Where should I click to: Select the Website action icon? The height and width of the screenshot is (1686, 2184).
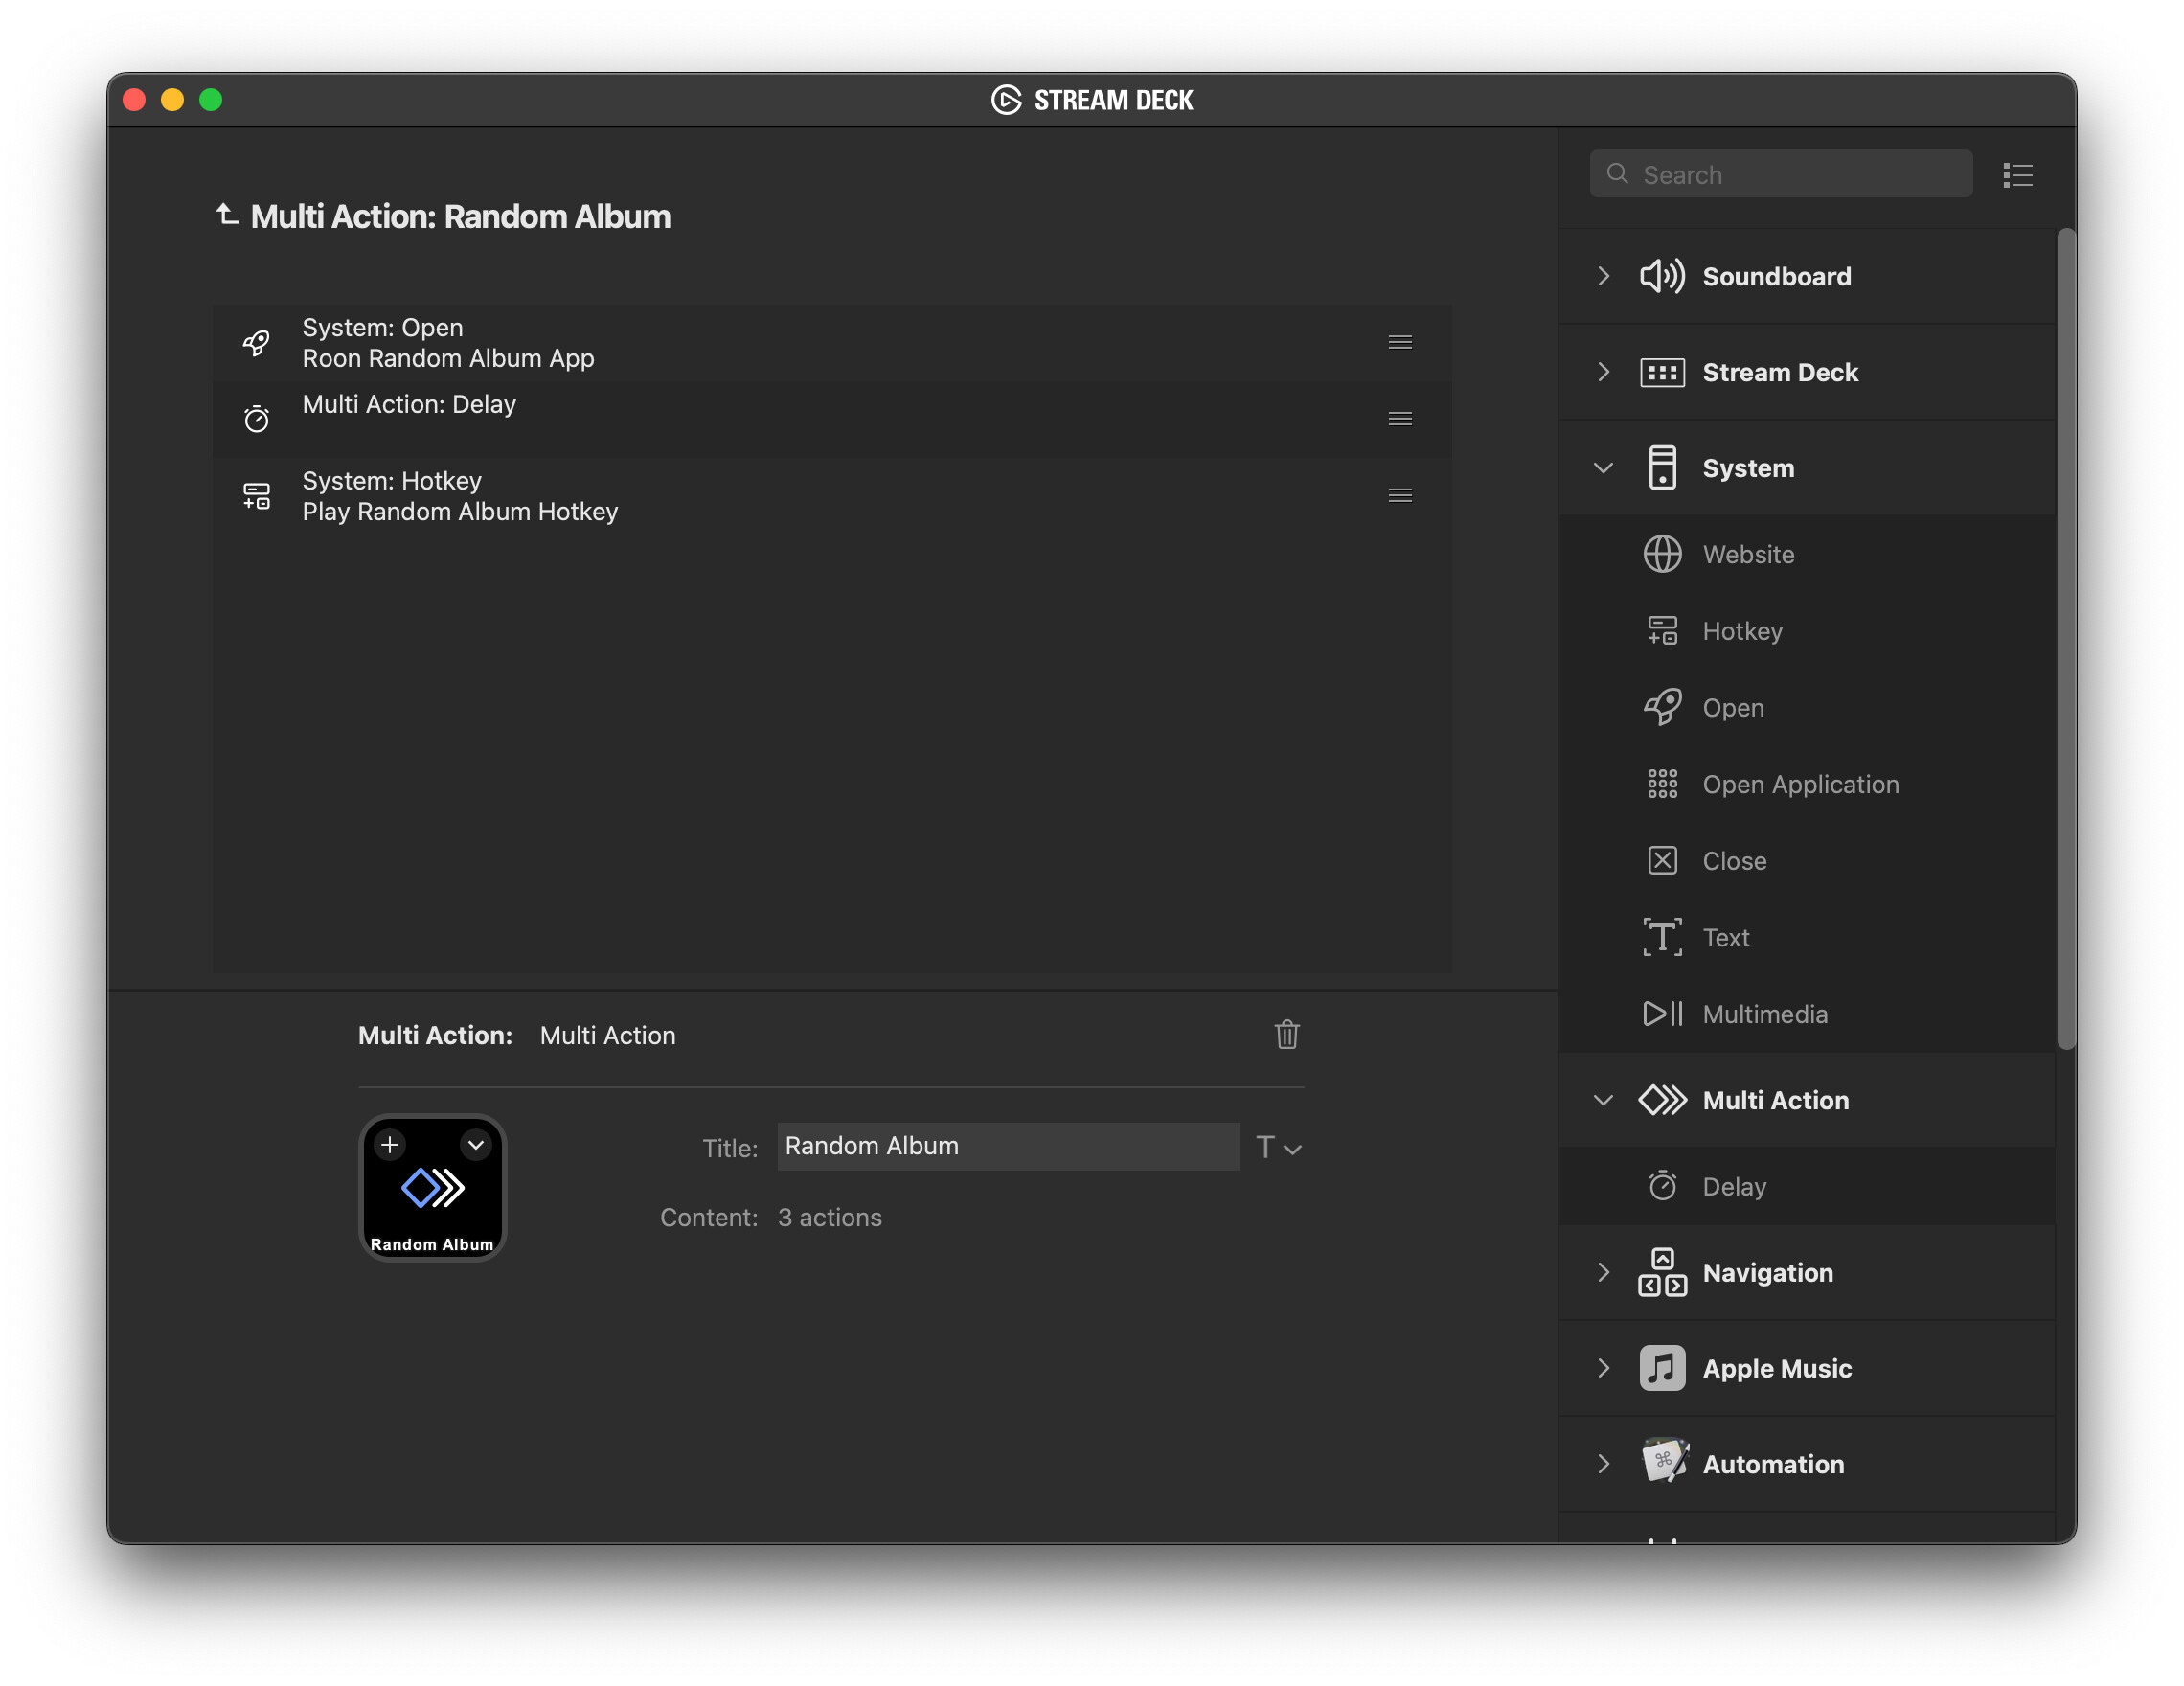[x=1662, y=554]
